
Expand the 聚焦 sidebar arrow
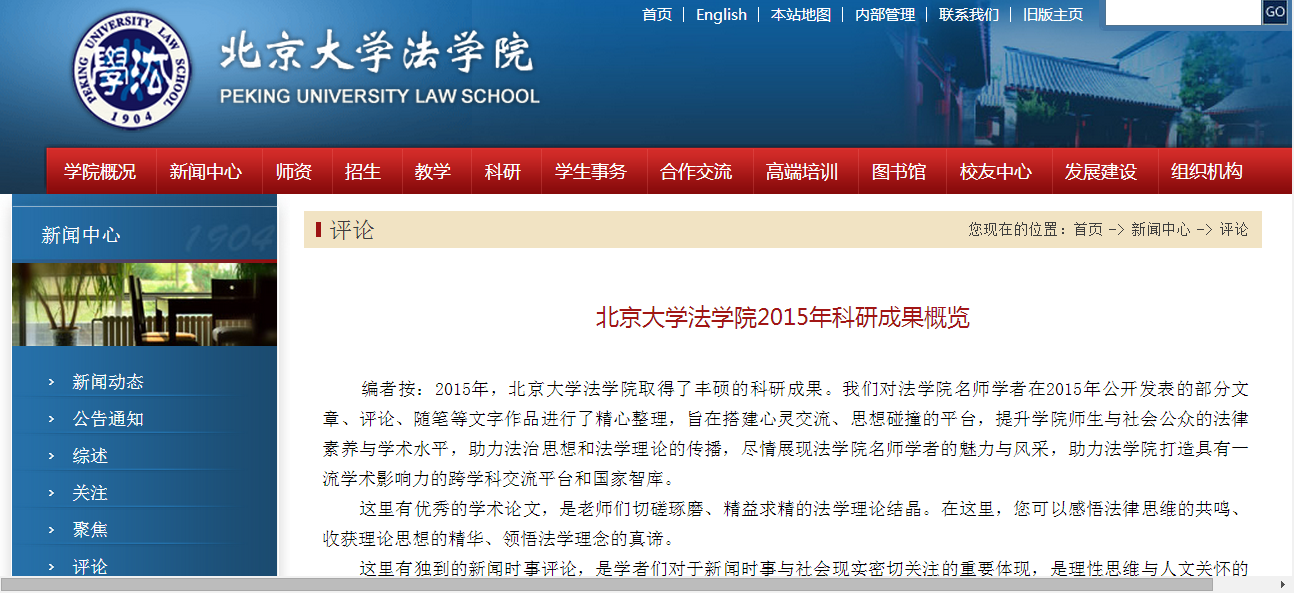click(51, 530)
